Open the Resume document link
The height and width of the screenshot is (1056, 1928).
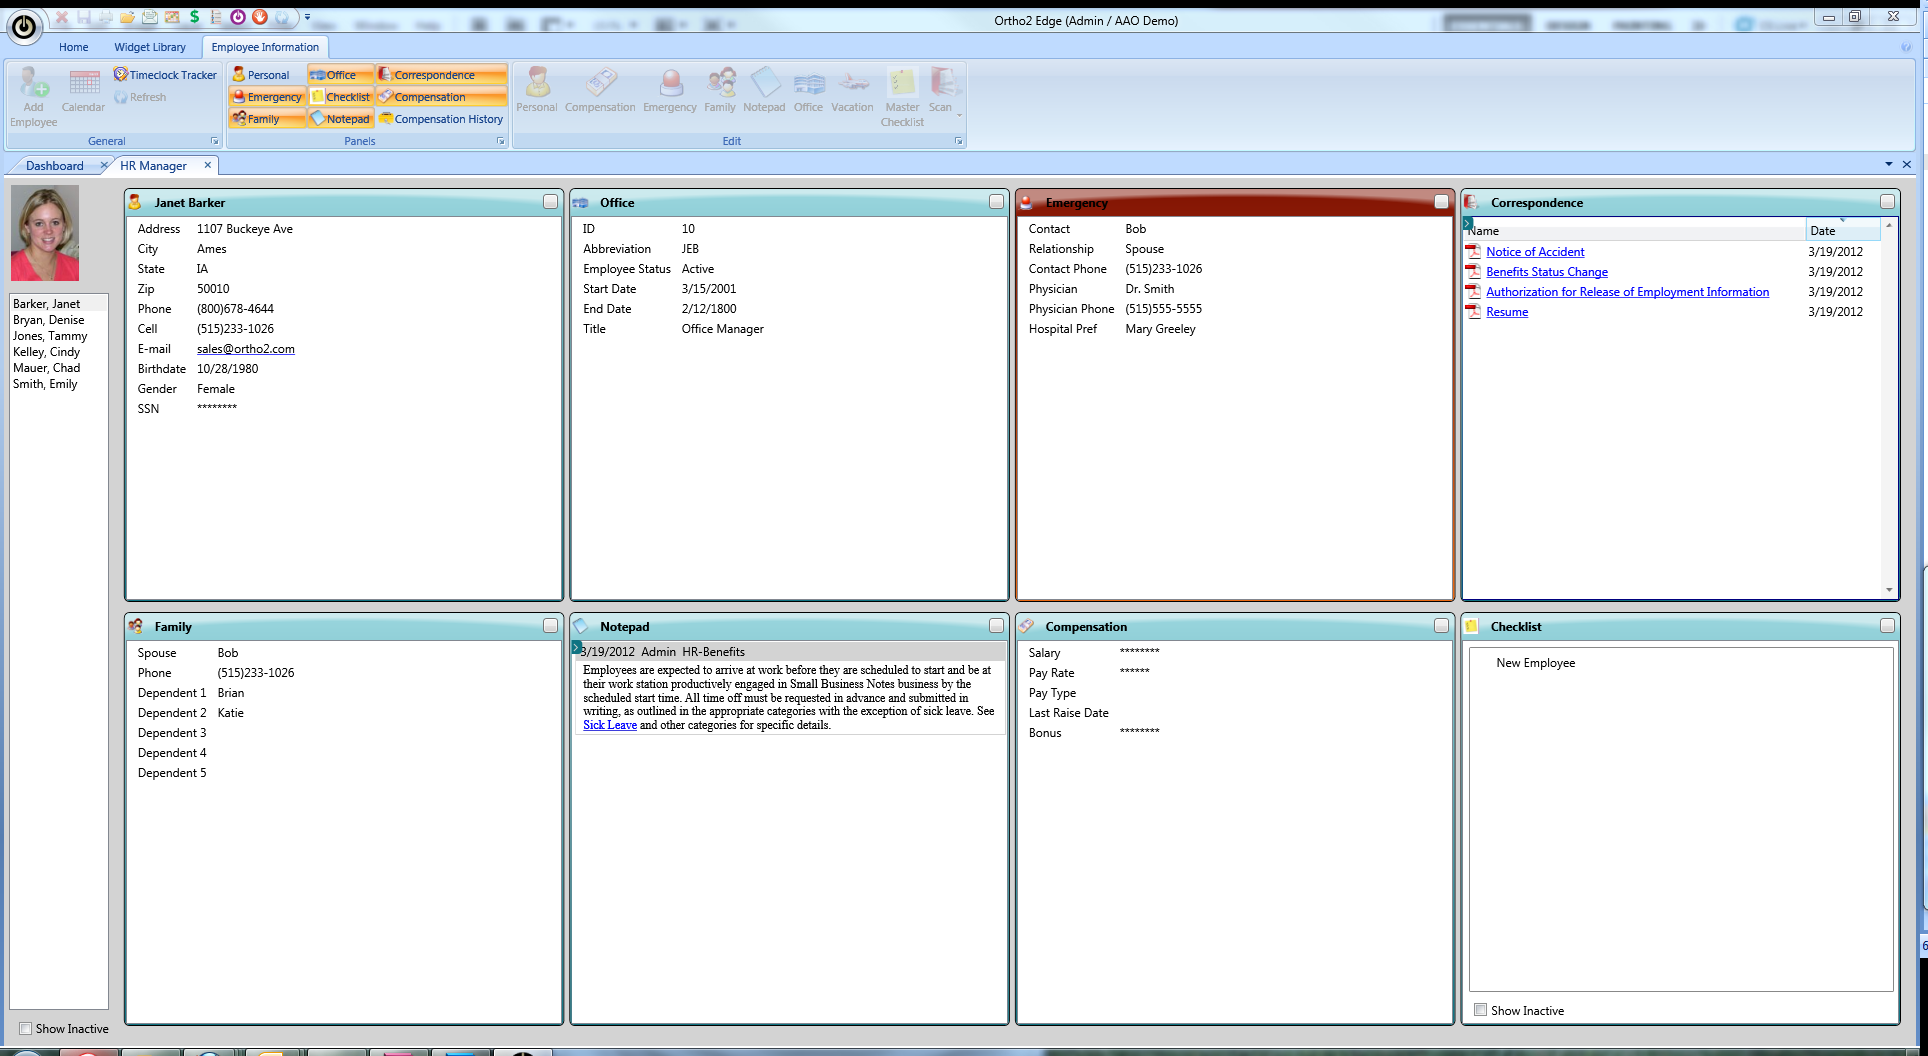pos(1507,312)
